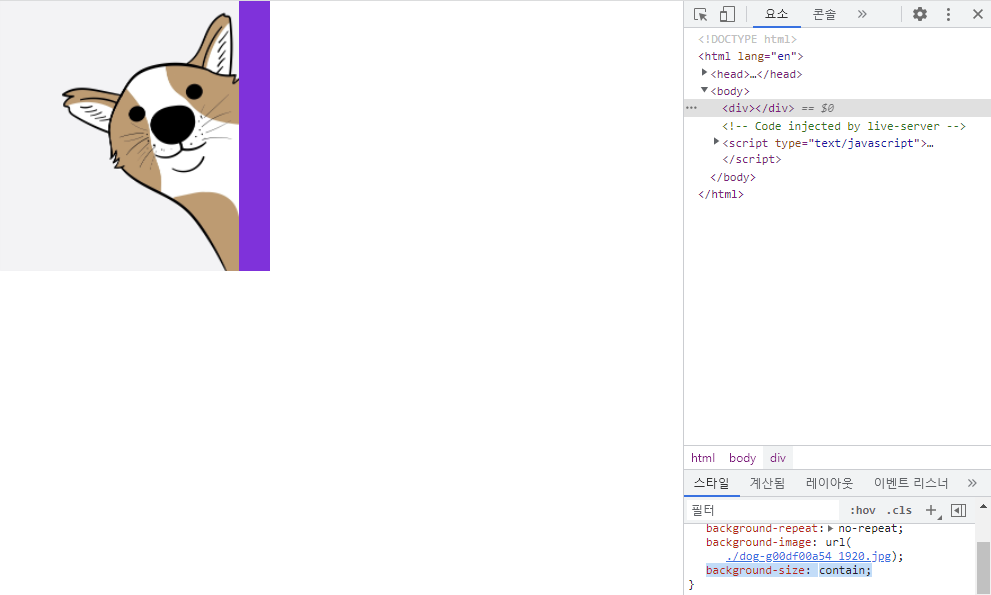The height and width of the screenshot is (595, 991).
Task: Expand the head element node
Action: pos(704,73)
